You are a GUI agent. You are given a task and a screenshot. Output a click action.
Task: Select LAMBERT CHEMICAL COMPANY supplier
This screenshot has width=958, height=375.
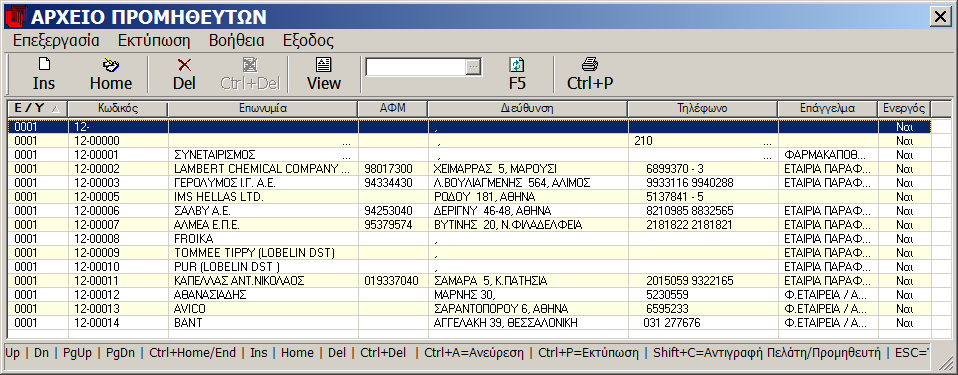coord(469,169)
